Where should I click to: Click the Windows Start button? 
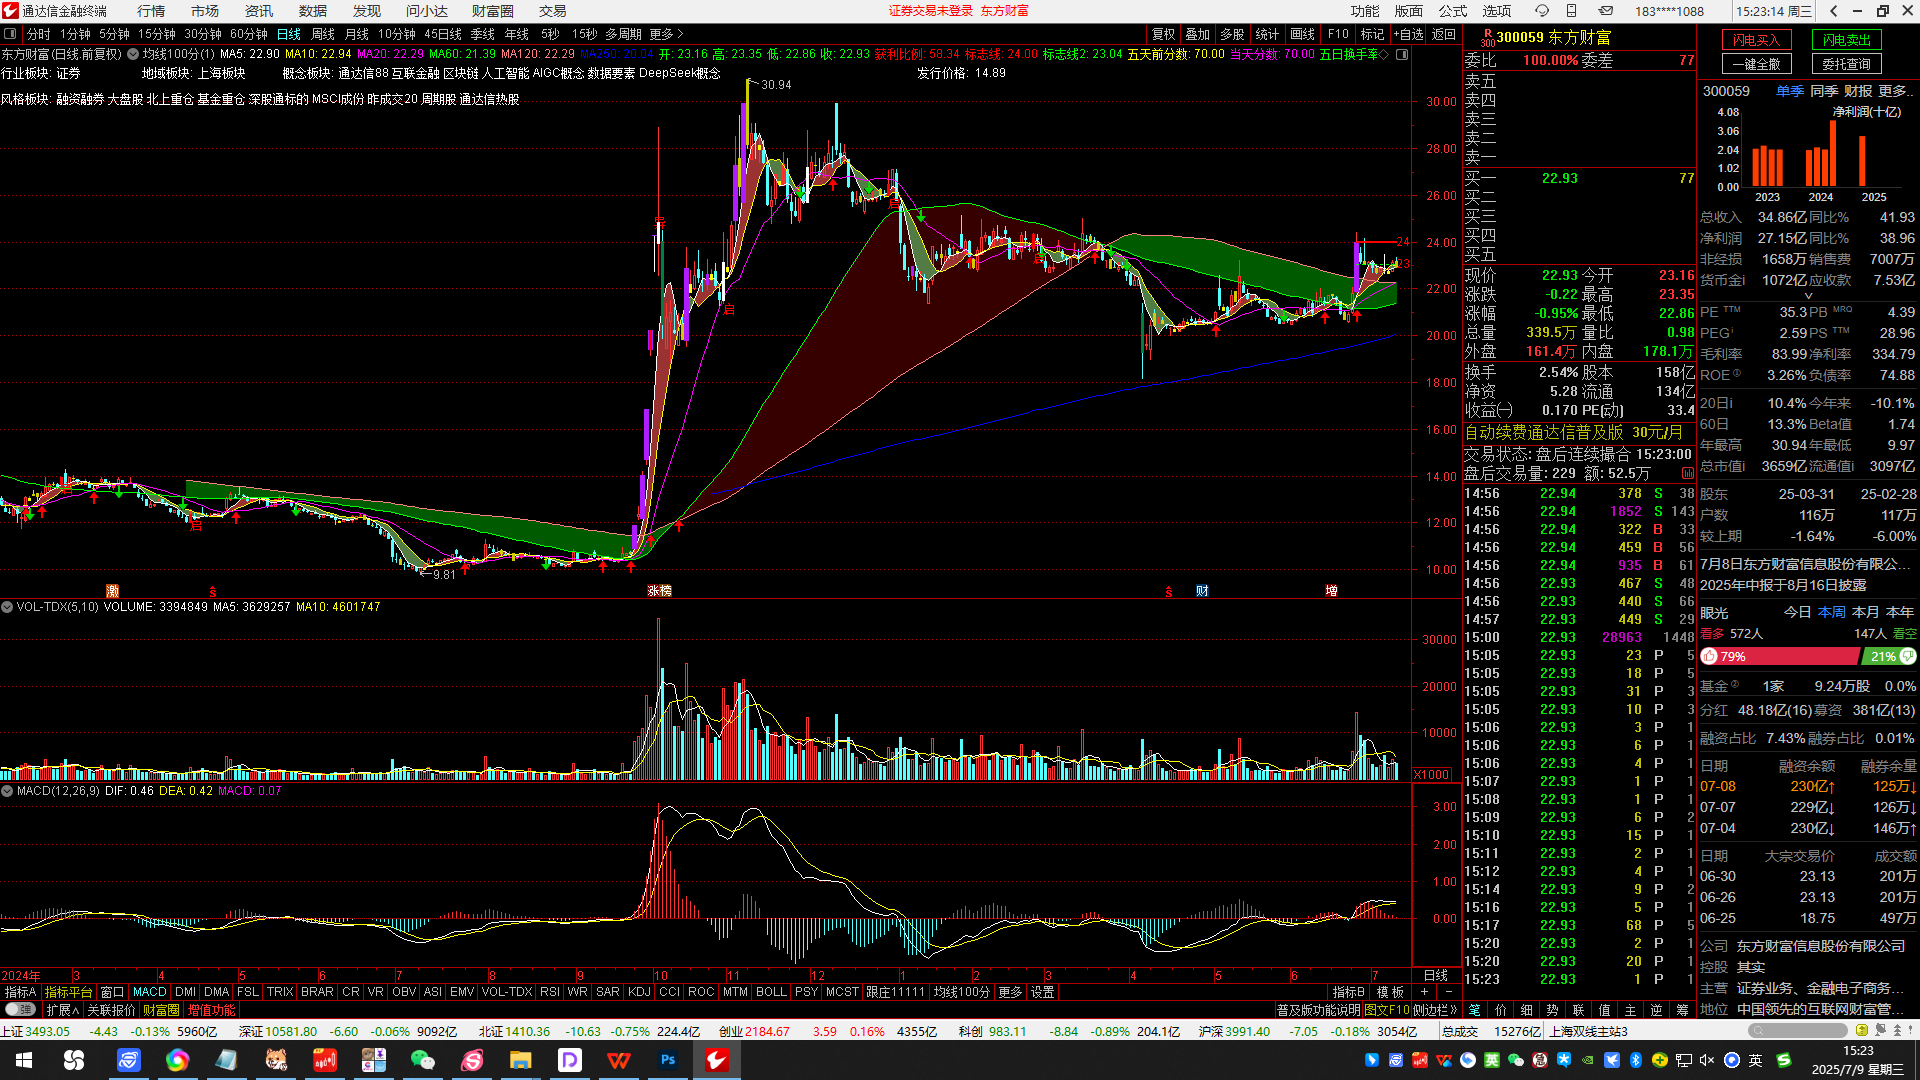click(x=24, y=1060)
